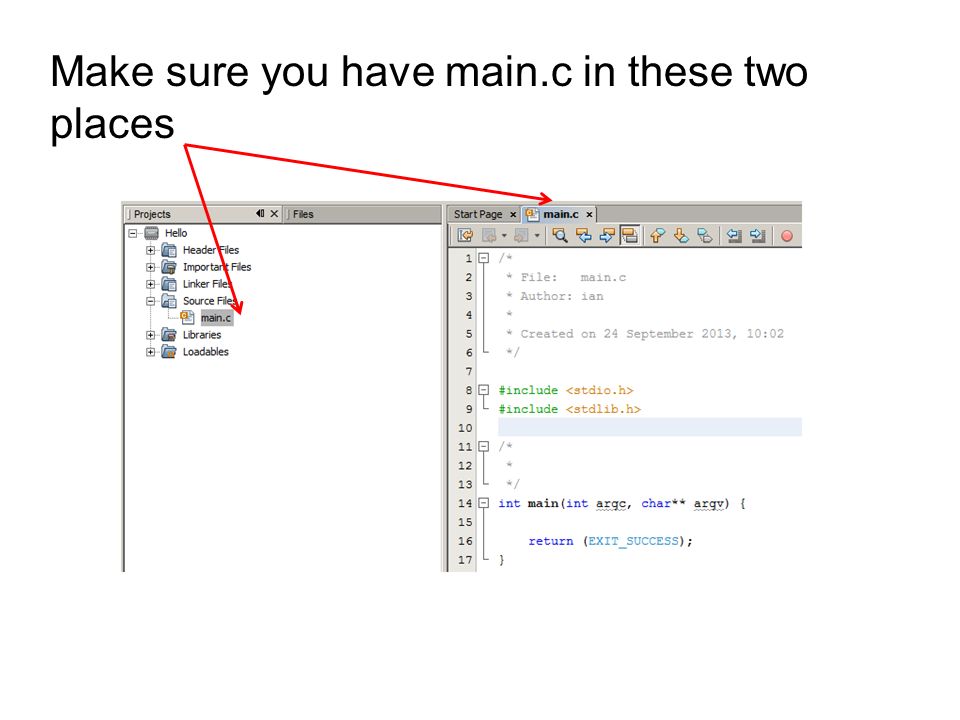The width and height of the screenshot is (960, 720).
Task: Click the Last Edit toolbar icon
Action: (x=465, y=236)
